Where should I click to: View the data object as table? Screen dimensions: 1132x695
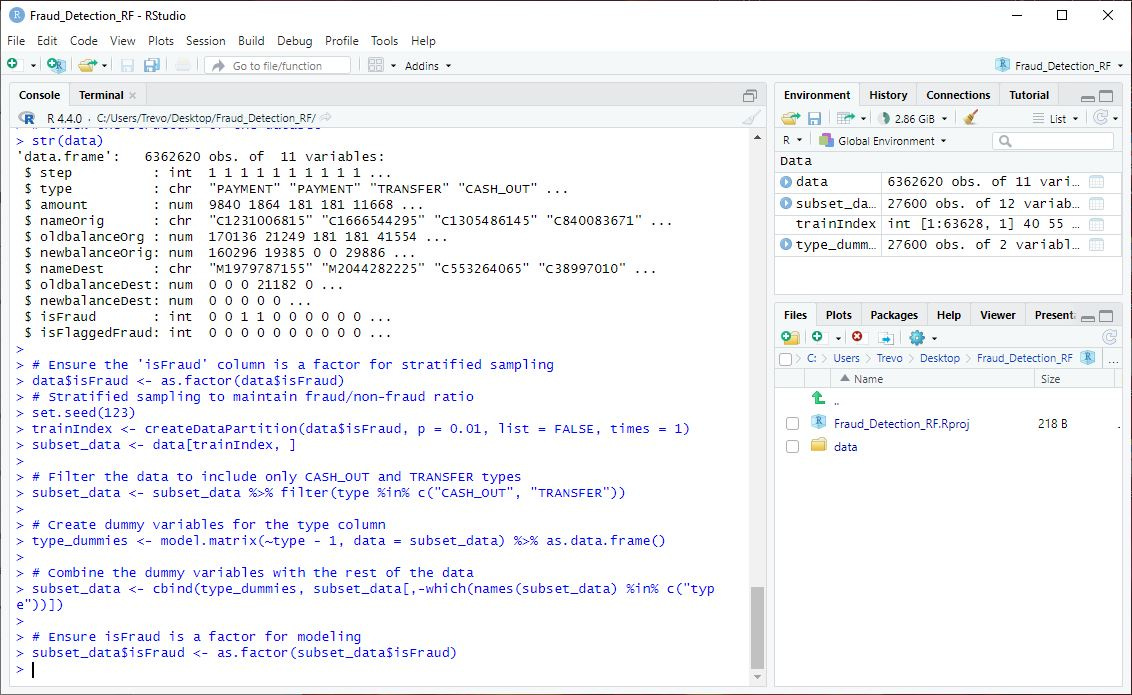1096,182
